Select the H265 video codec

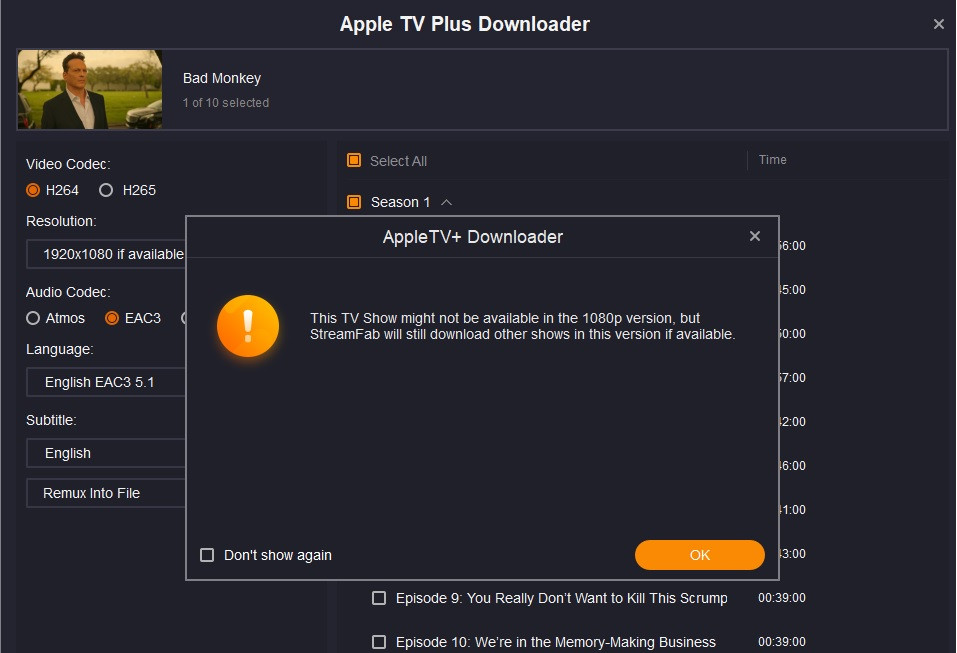[x=106, y=190]
